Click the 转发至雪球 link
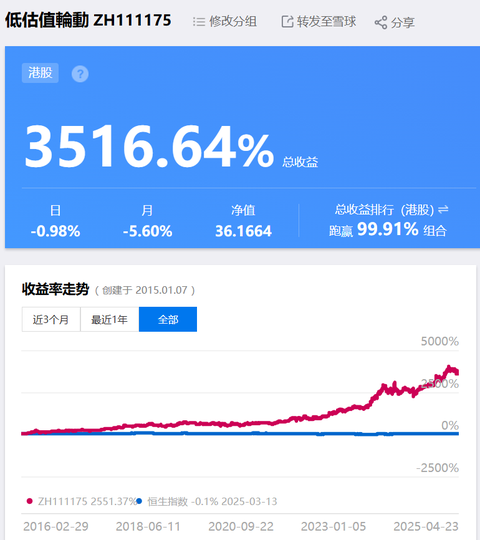 click(x=326, y=22)
